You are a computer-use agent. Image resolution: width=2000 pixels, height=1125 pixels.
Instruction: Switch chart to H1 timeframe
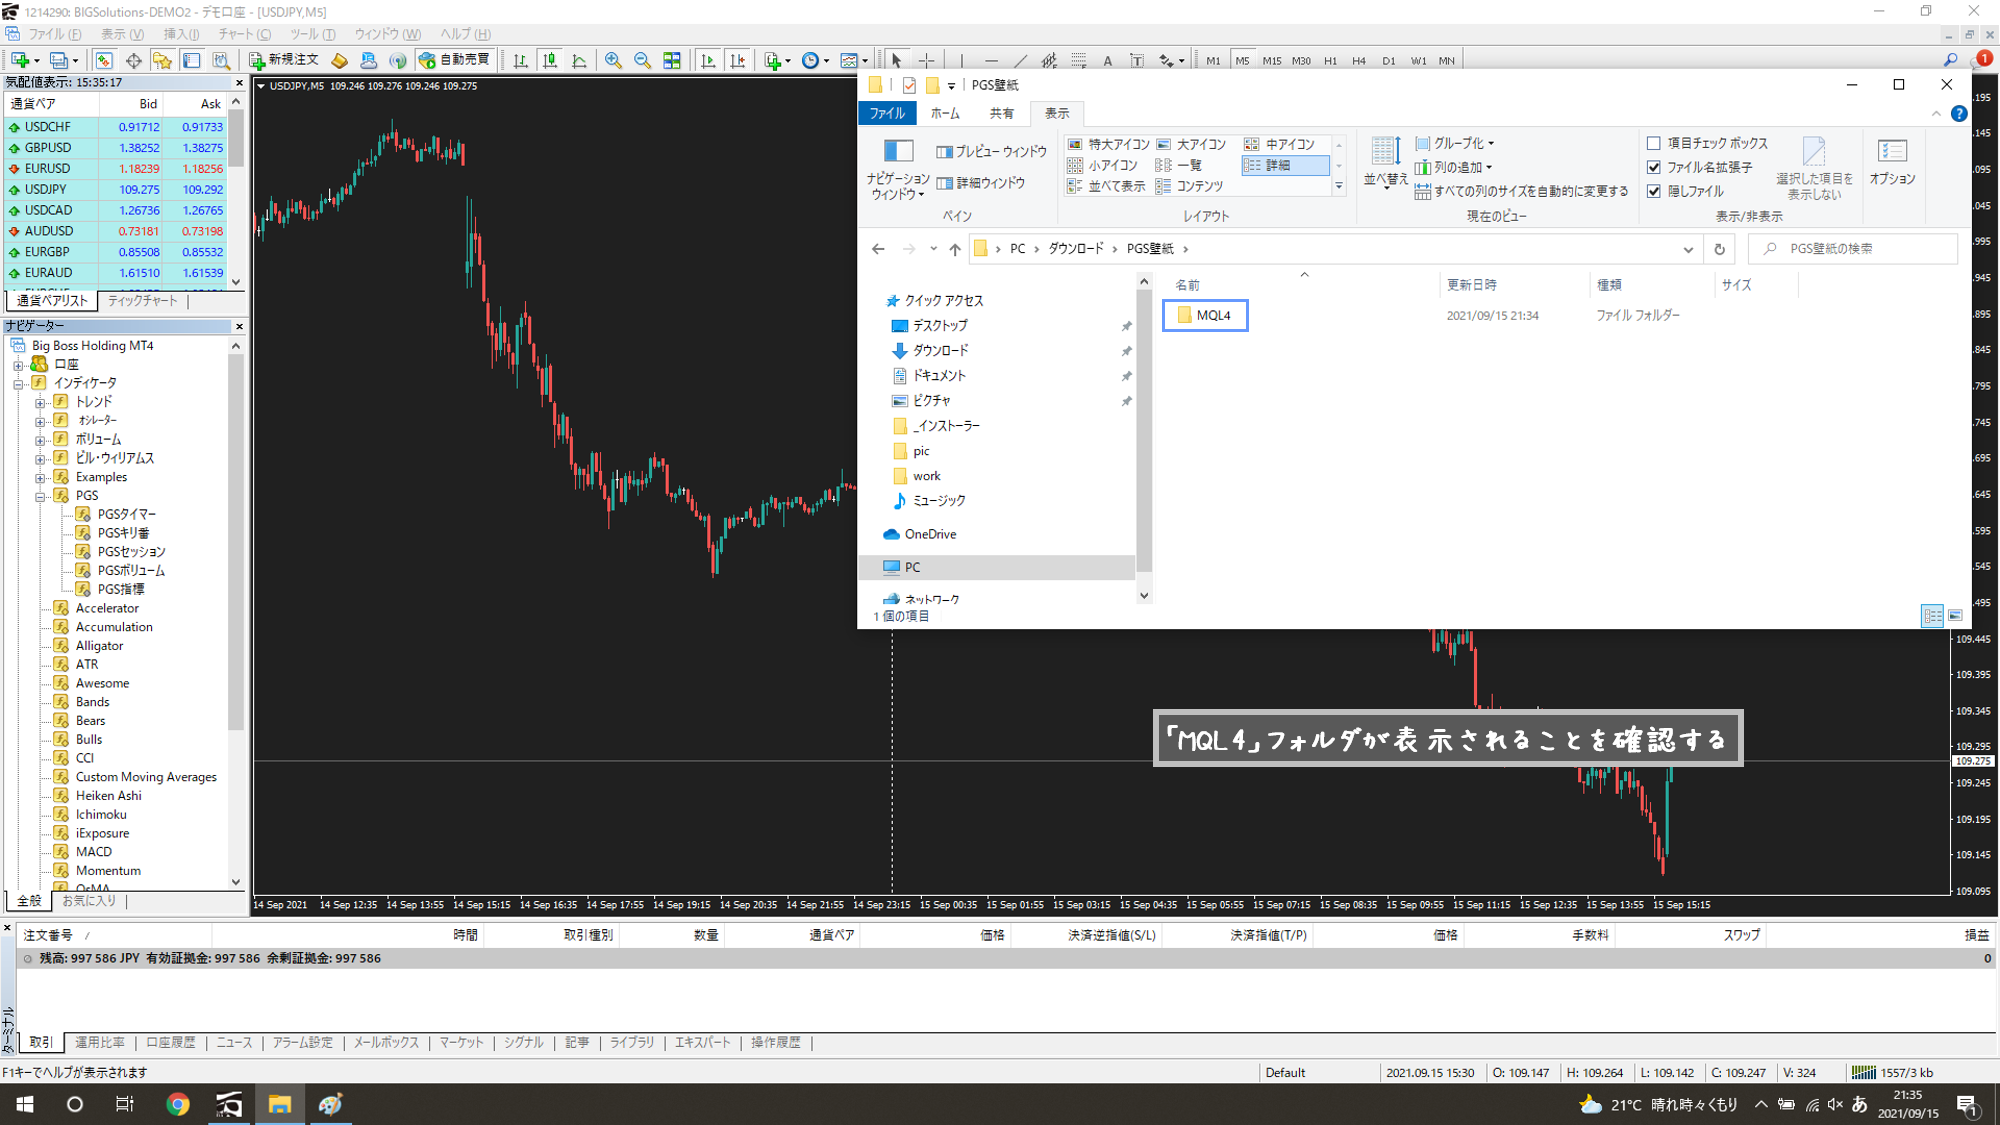tap(1330, 61)
